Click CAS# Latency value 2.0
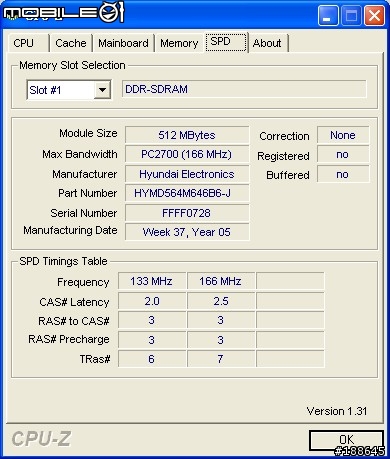390x459 pixels. coord(152,301)
